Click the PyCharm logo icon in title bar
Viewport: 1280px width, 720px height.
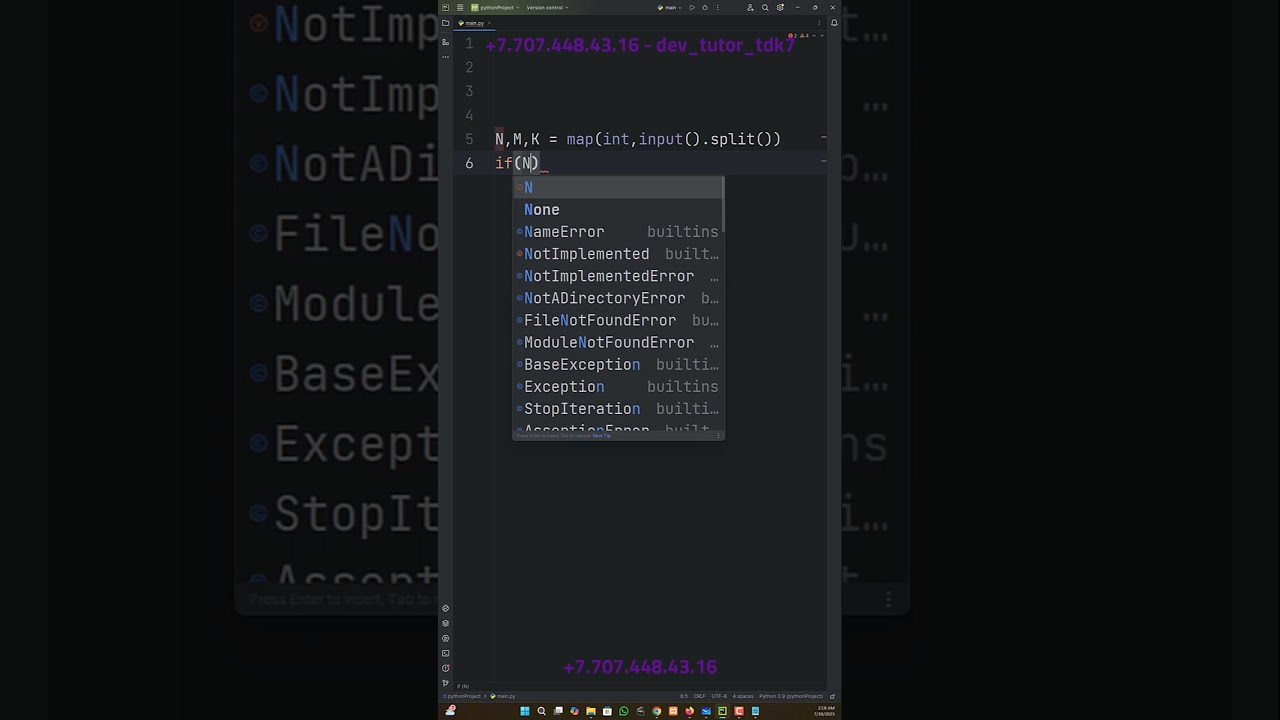(445, 7)
